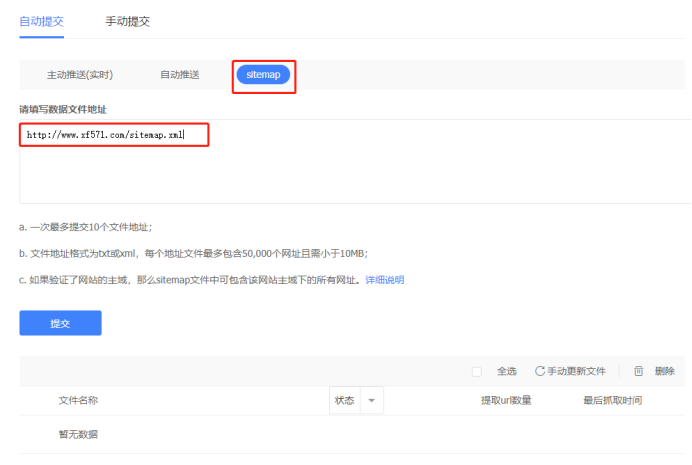Click the sitemap URL text area
Image resolution: width=692 pixels, height=465 pixels.
click(x=355, y=161)
